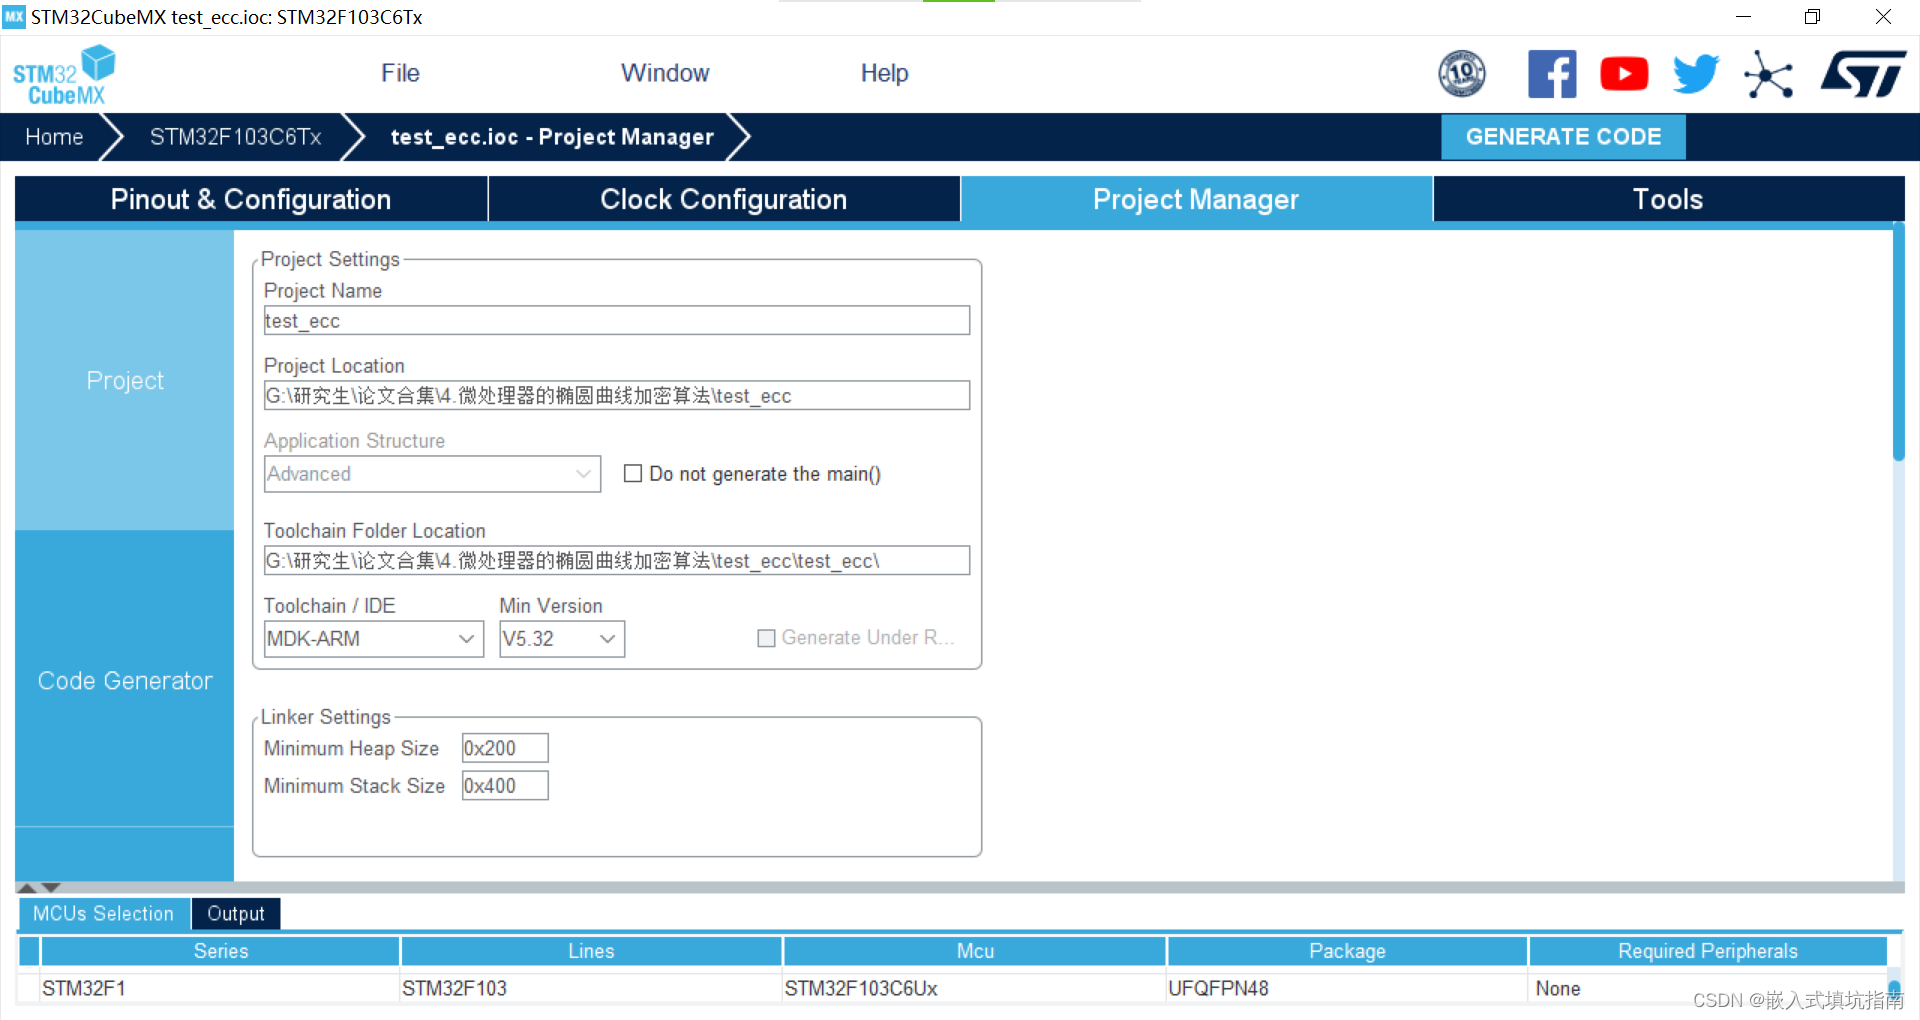Open the Window menu
This screenshot has width=1920, height=1020.
pyautogui.click(x=664, y=72)
